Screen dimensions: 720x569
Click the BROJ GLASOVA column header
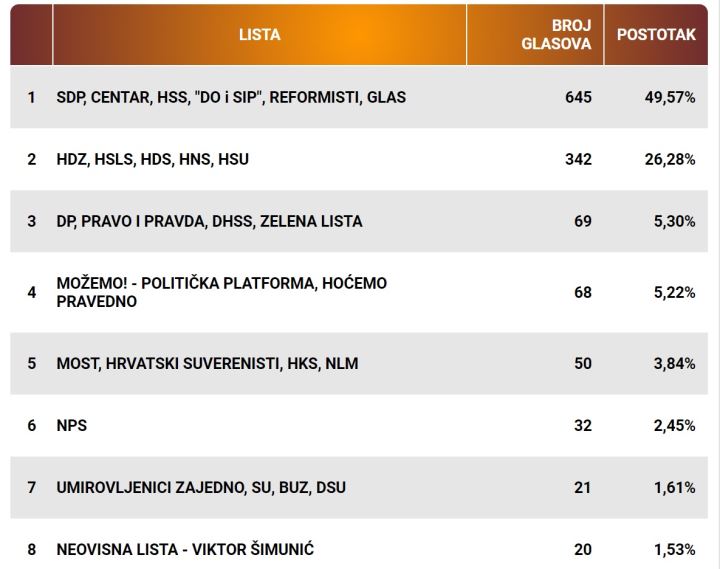[535, 34]
